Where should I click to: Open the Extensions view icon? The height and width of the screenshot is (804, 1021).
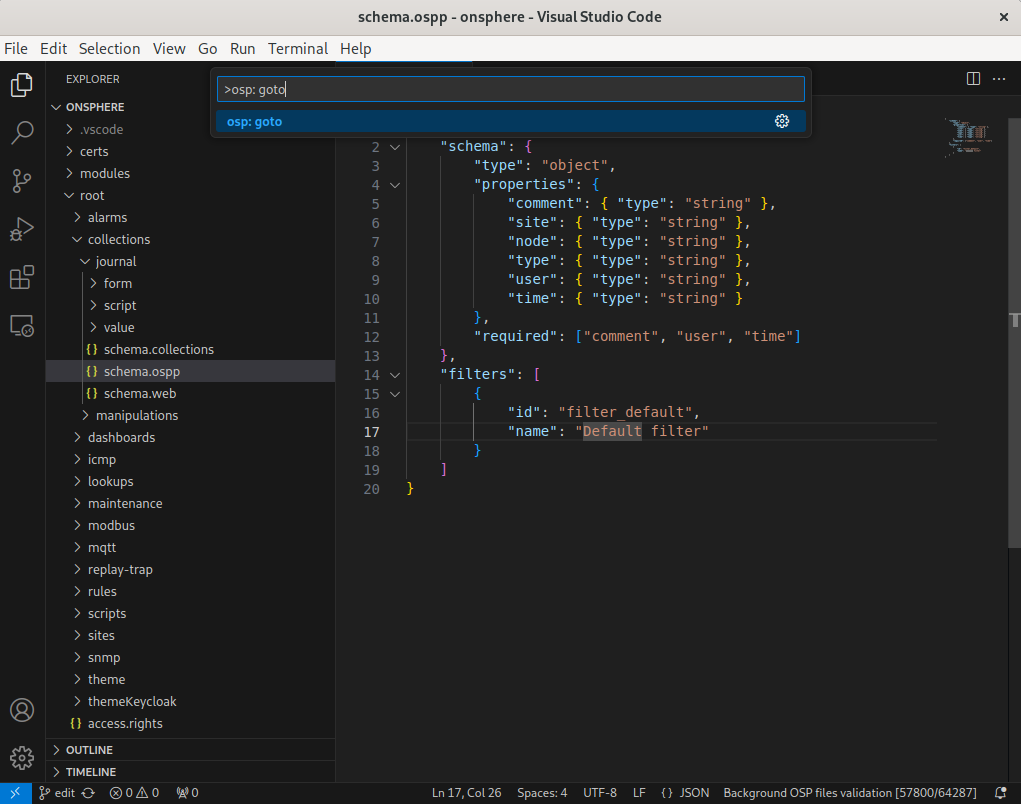pos(21,277)
